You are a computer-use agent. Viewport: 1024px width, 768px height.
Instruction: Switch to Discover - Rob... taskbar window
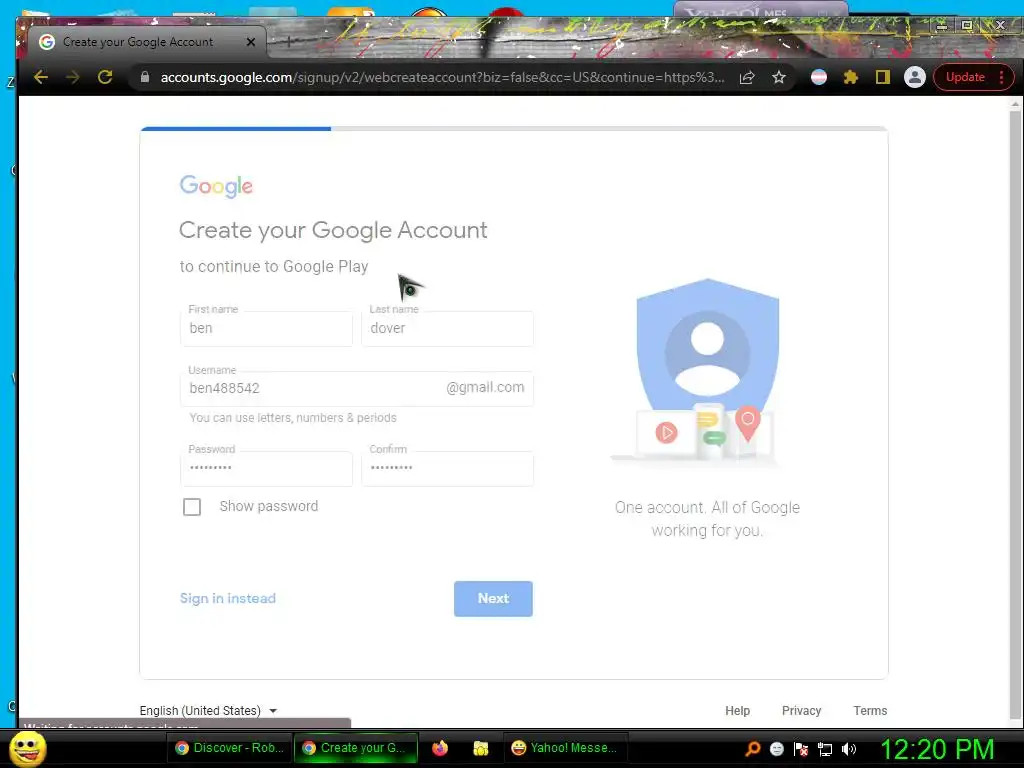[229, 748]
